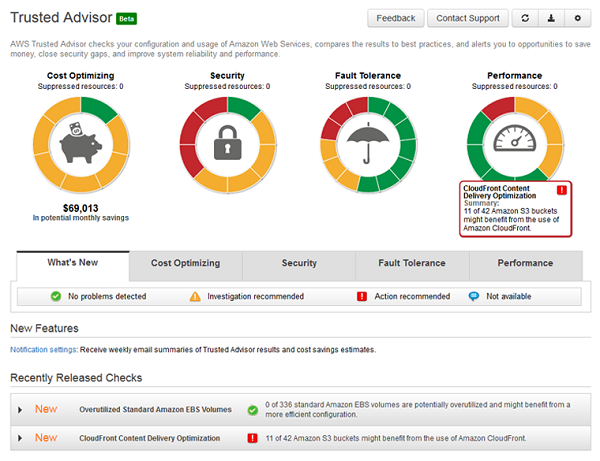Viewport: 600px width, 461px height.
Task: Click row text '11 of 42 Amazon S3 buckets'
Action: 396,438
